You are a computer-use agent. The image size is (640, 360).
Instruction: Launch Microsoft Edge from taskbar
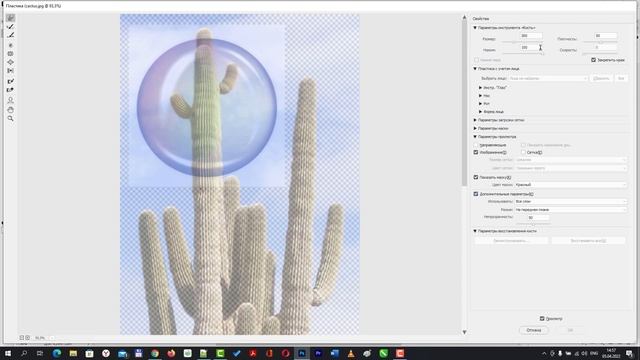coord(57,353)
